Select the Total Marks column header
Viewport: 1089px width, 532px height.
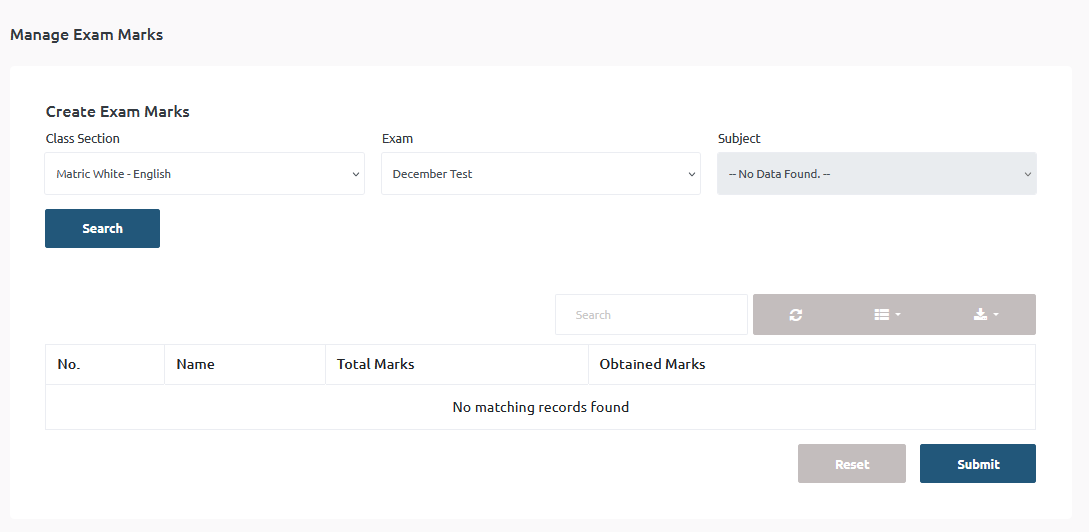(x=376, y=364)
